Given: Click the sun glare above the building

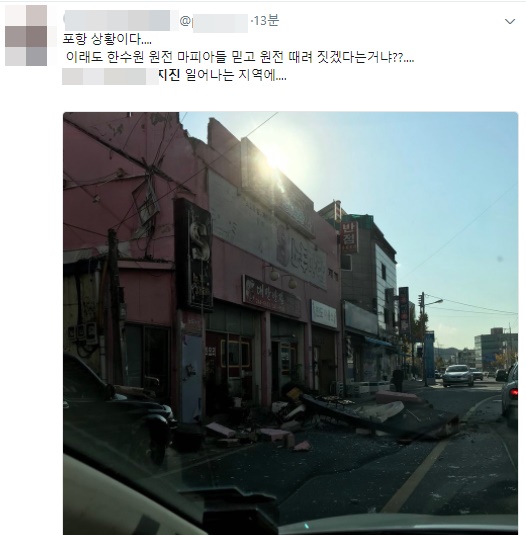Looking at the screenshot, I should 275,158.
